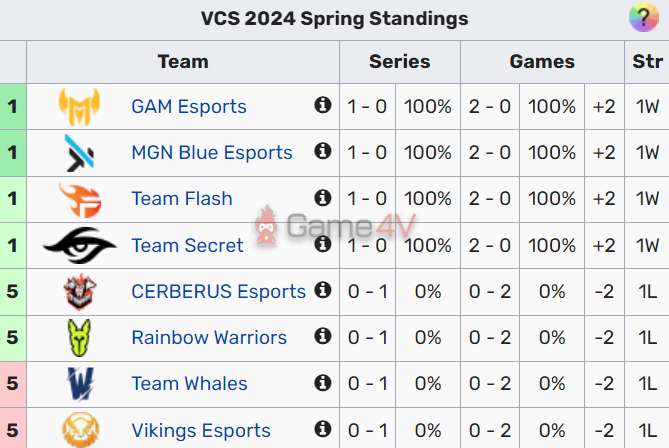Click the Vikings Esports logo

coord(78,430)
